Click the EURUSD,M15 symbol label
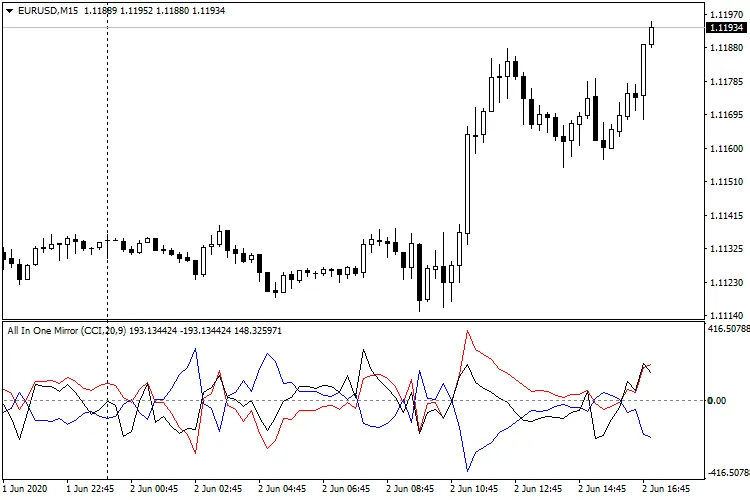This screenshot has height=500, width=750. tap(50, 10)
